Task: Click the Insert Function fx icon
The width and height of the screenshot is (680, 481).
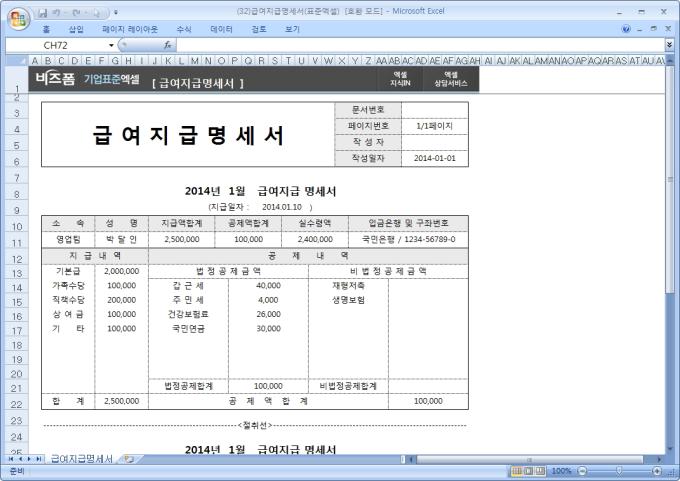Action: click(x=168, y=45)
